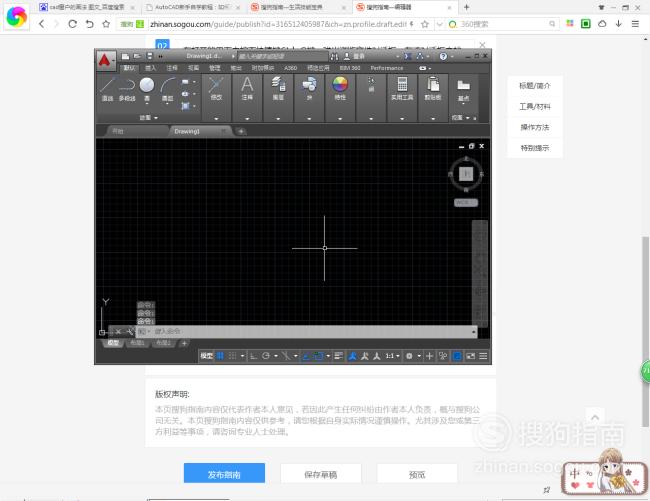This screenshot has width=650, height=501.
Task: Open the browser hamburger menu icon
Action: pyautogui.click(x=635, y=24)
